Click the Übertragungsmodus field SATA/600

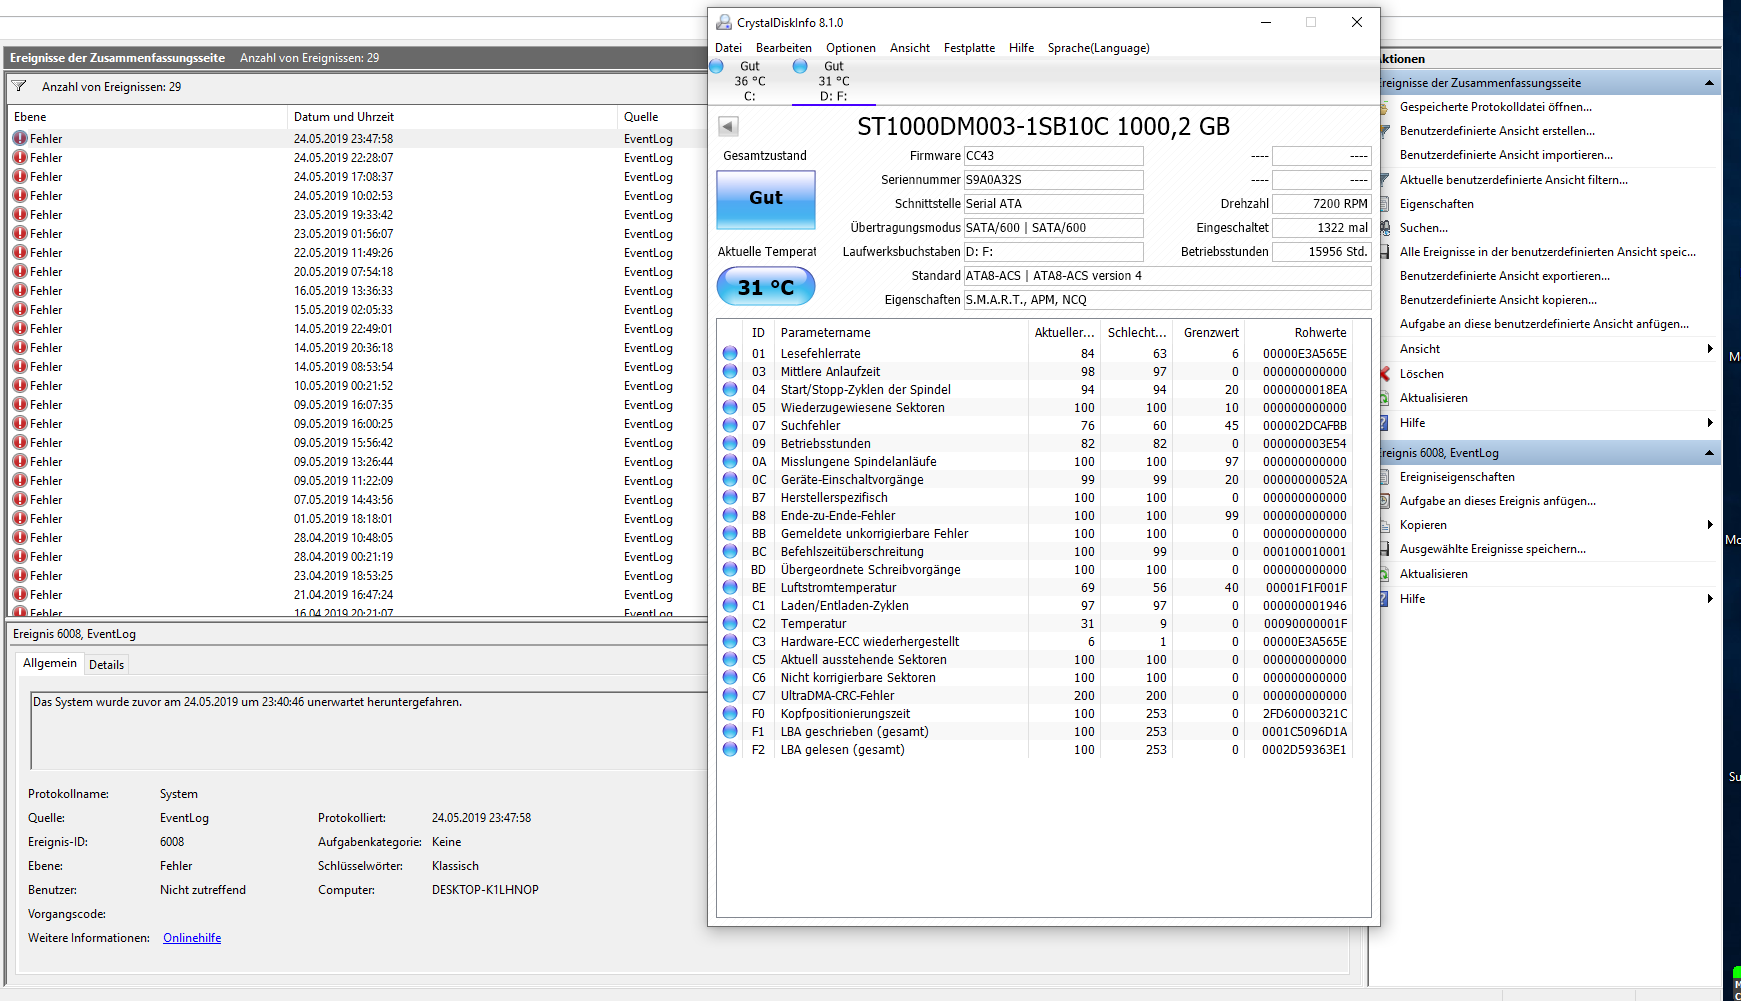[1053, 228]
